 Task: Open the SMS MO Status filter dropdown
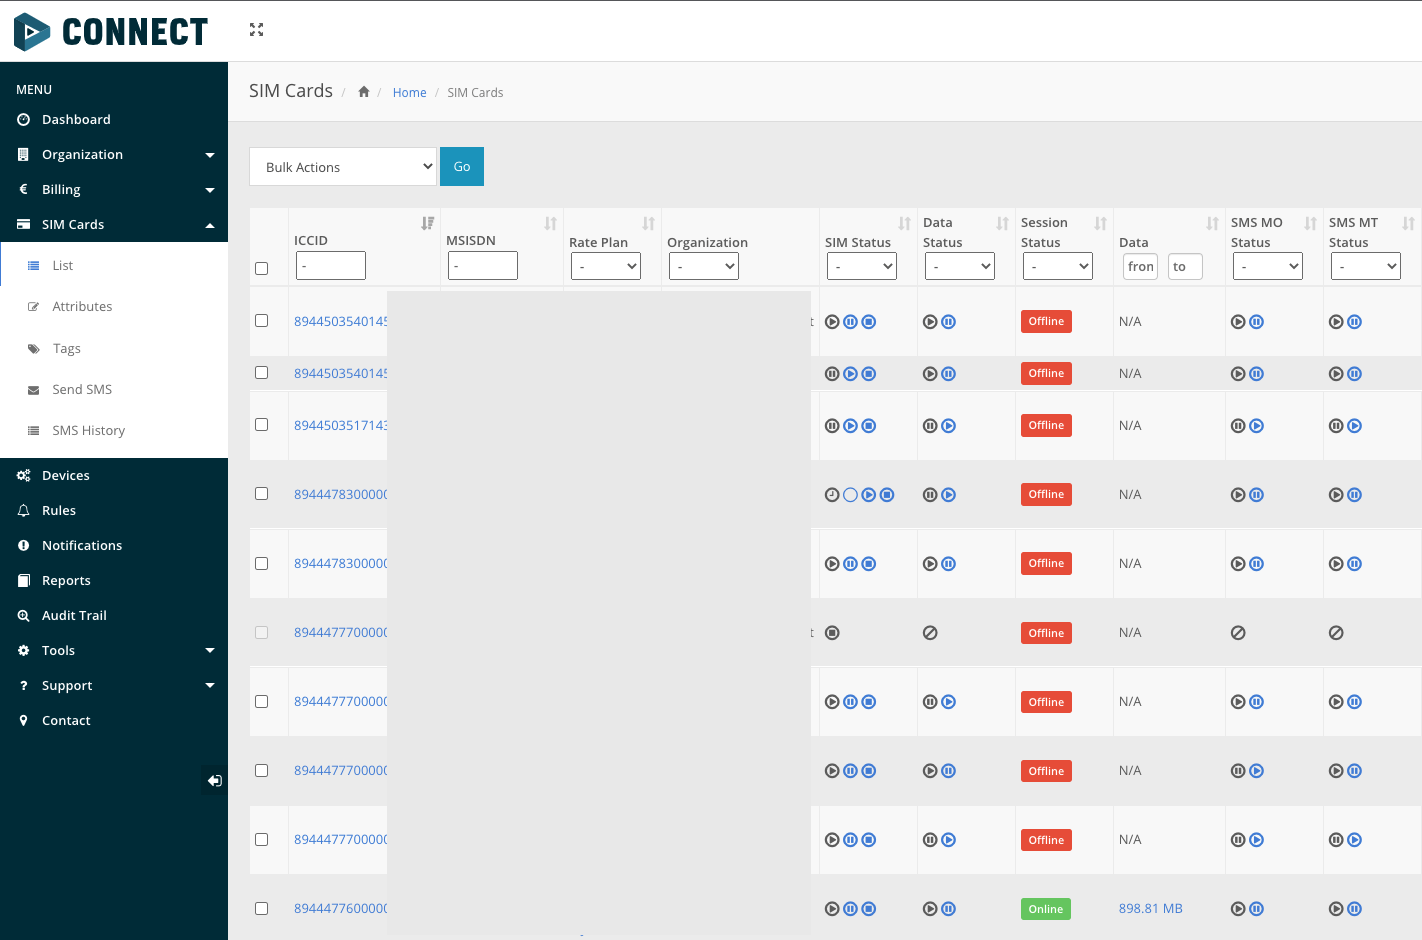click(1268, 266)
